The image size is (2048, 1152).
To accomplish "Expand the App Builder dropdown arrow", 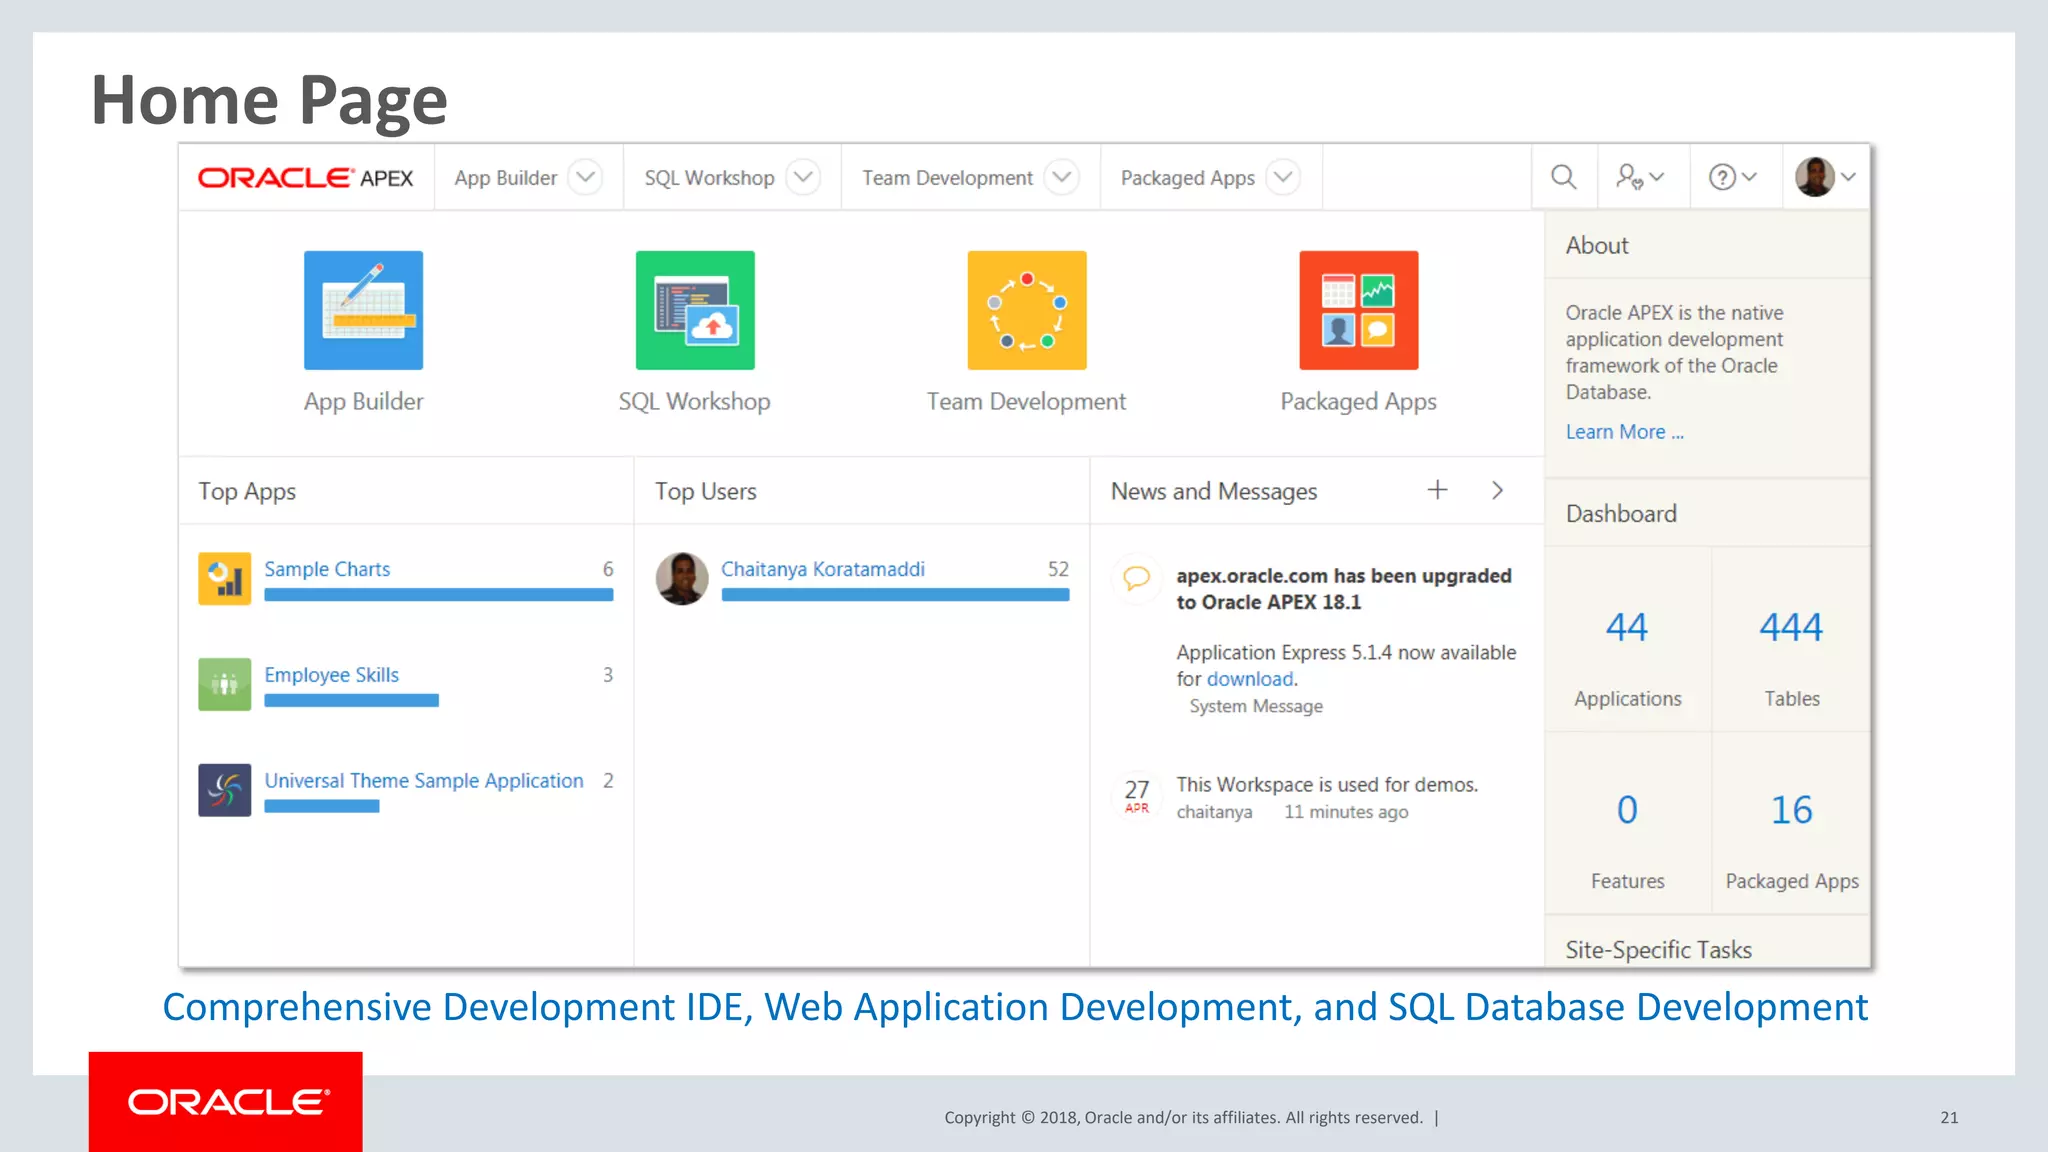I will tap(586, 177).
